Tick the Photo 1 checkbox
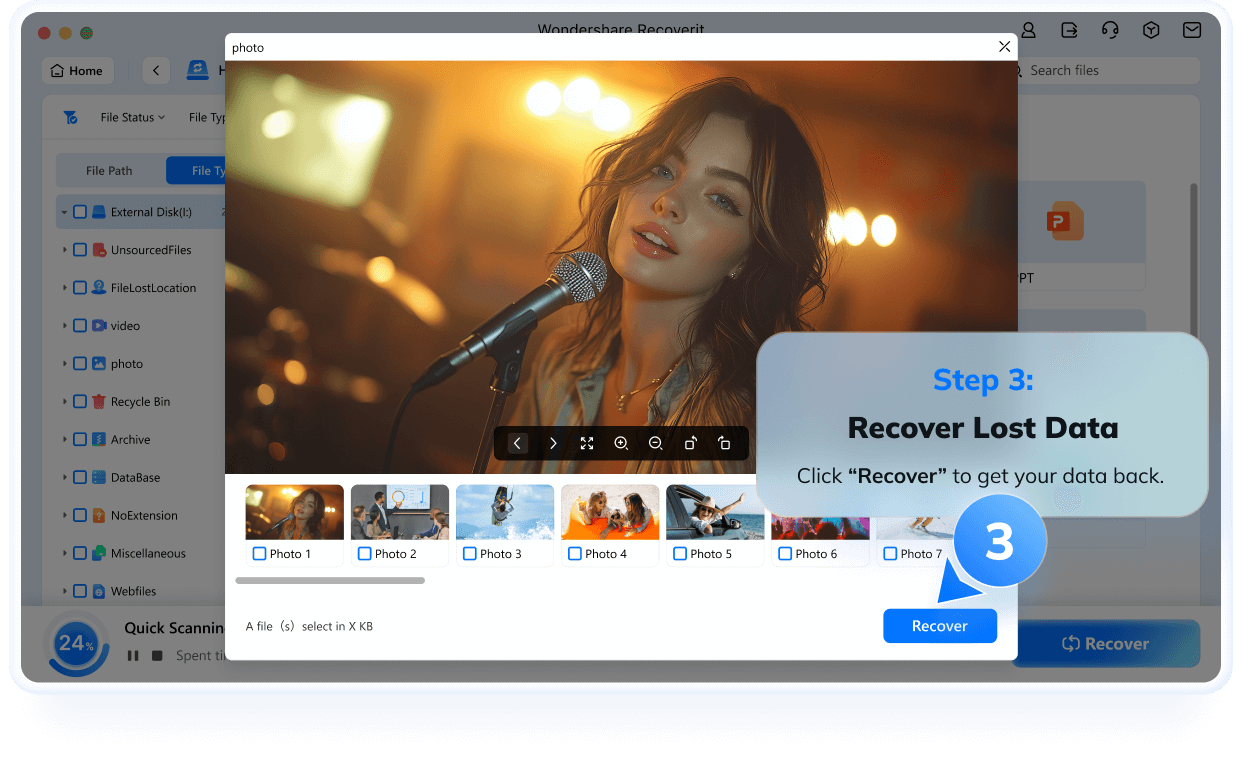Screen dimensions: 1242x764 260,553
